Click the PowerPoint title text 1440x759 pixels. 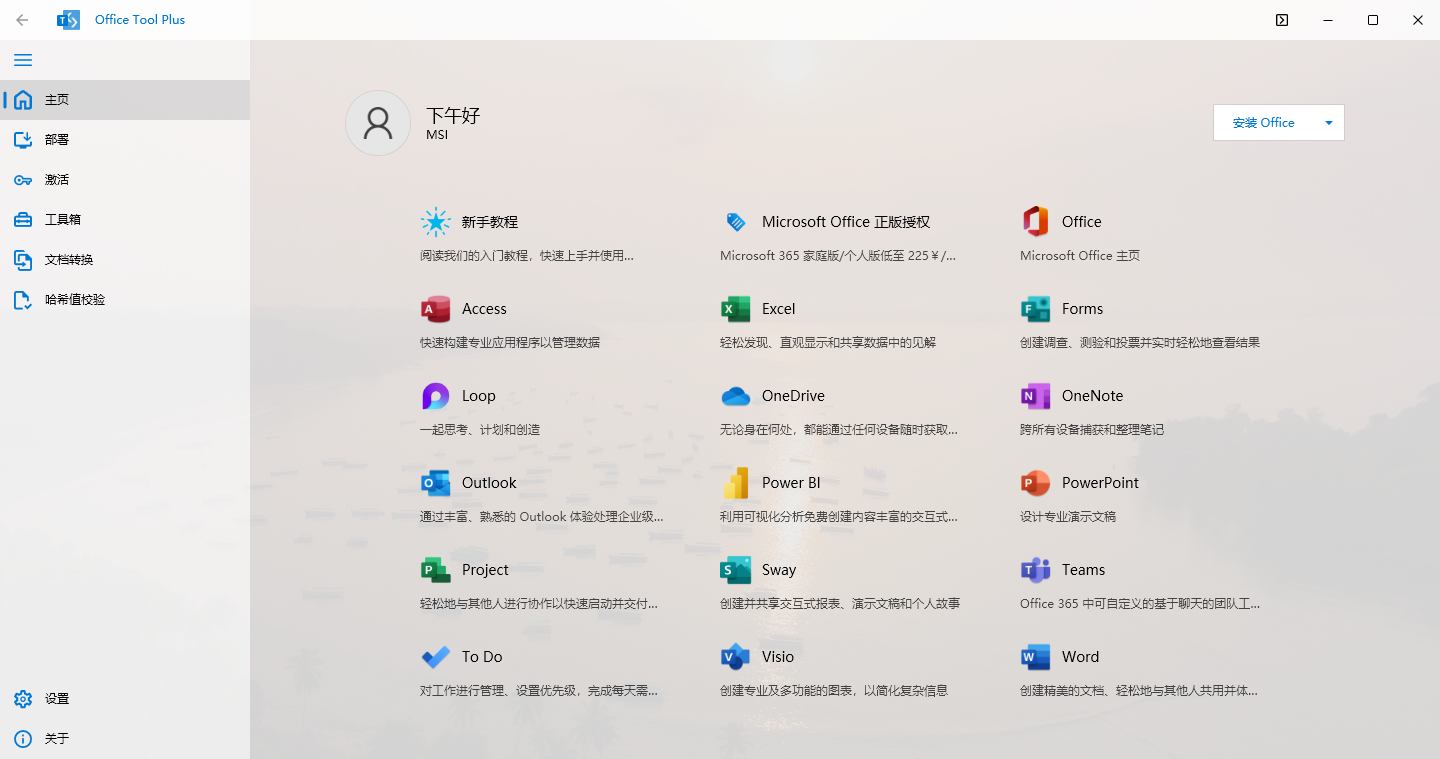click(1100, 483)
